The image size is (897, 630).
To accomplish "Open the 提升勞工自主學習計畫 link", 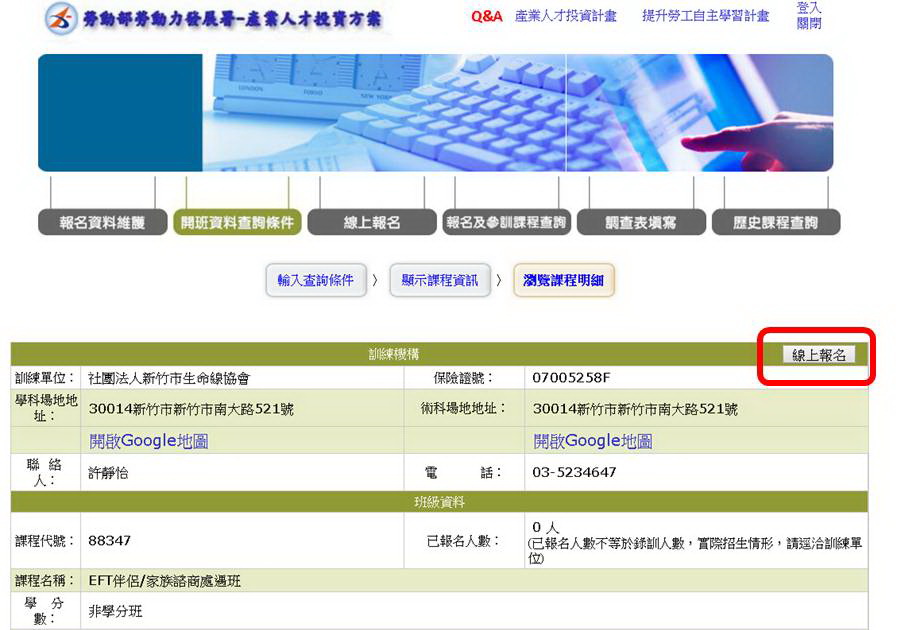I will coord(705,16).
